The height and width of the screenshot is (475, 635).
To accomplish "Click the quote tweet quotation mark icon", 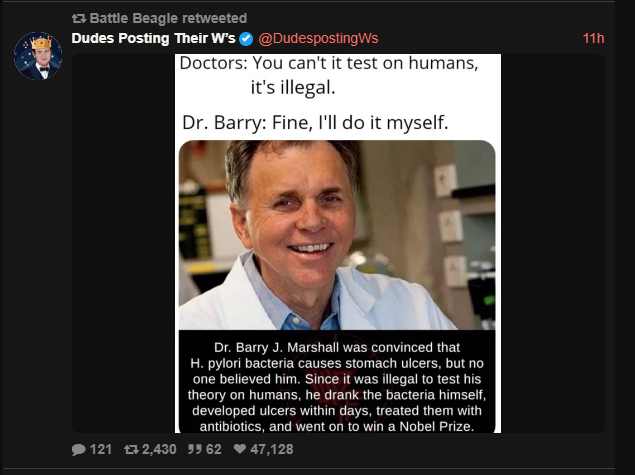I will point(184,450).
